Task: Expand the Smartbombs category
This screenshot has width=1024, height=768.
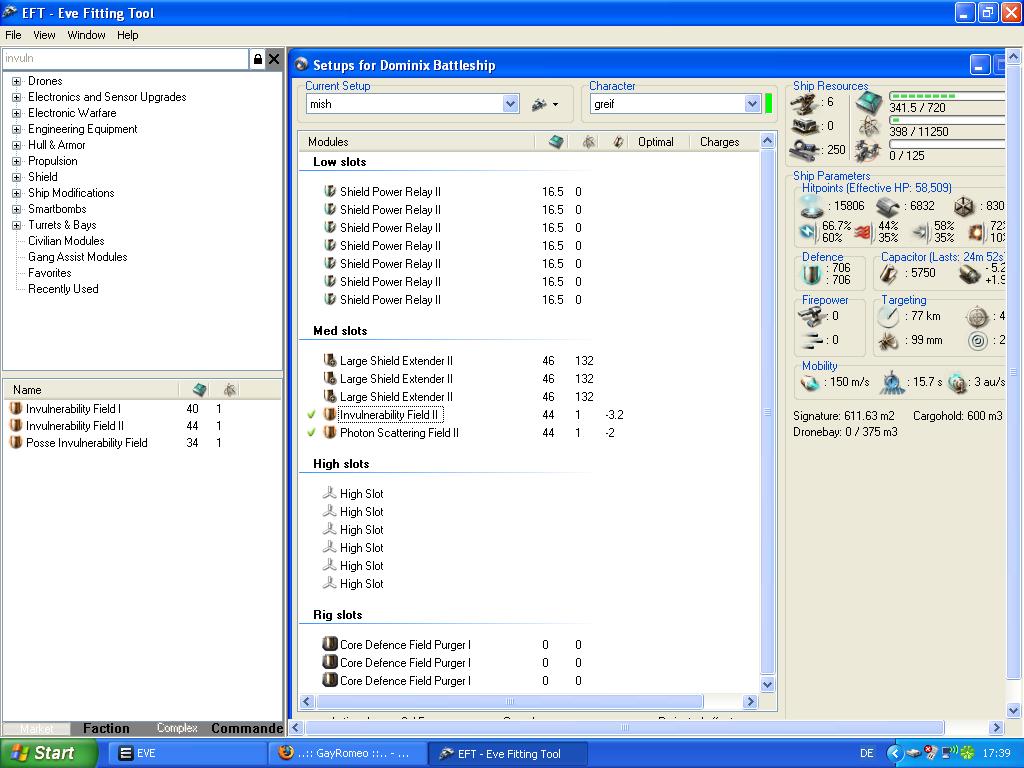Action: click(x=17, y=210)
